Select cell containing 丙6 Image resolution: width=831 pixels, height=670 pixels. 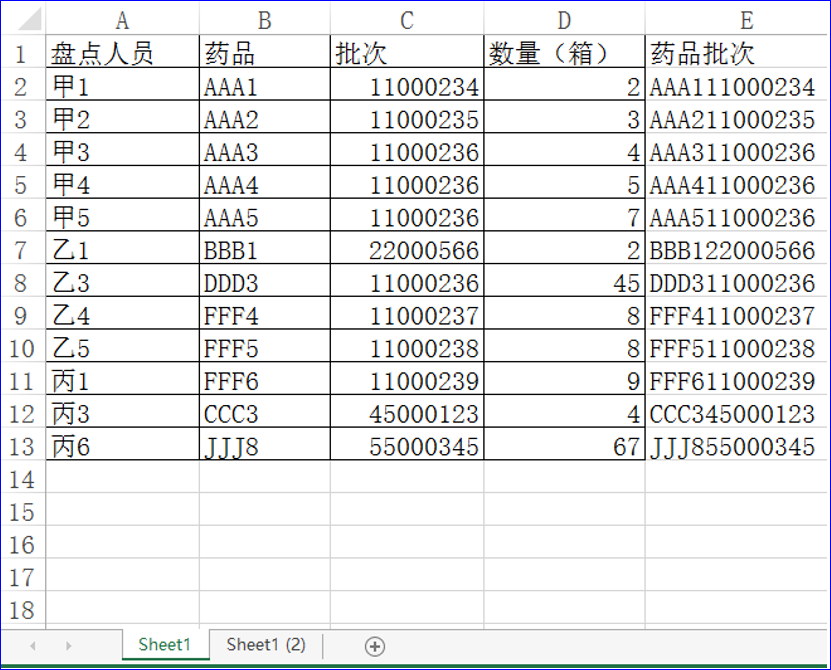(x=122, y=446)
